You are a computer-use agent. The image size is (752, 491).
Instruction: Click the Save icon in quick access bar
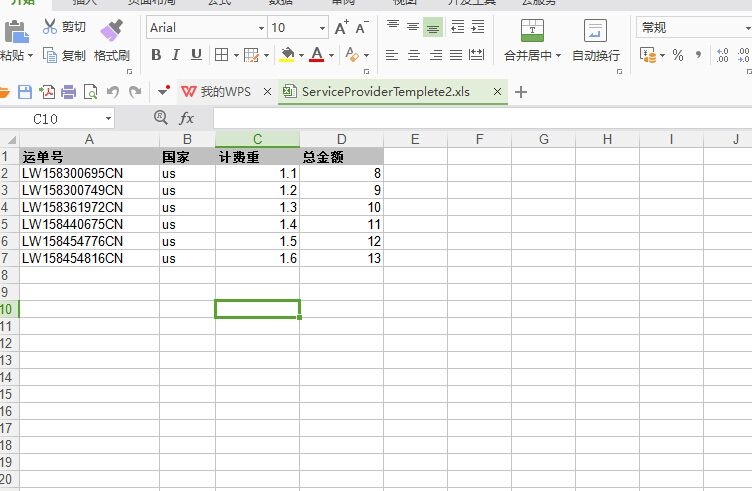point(25,92)
